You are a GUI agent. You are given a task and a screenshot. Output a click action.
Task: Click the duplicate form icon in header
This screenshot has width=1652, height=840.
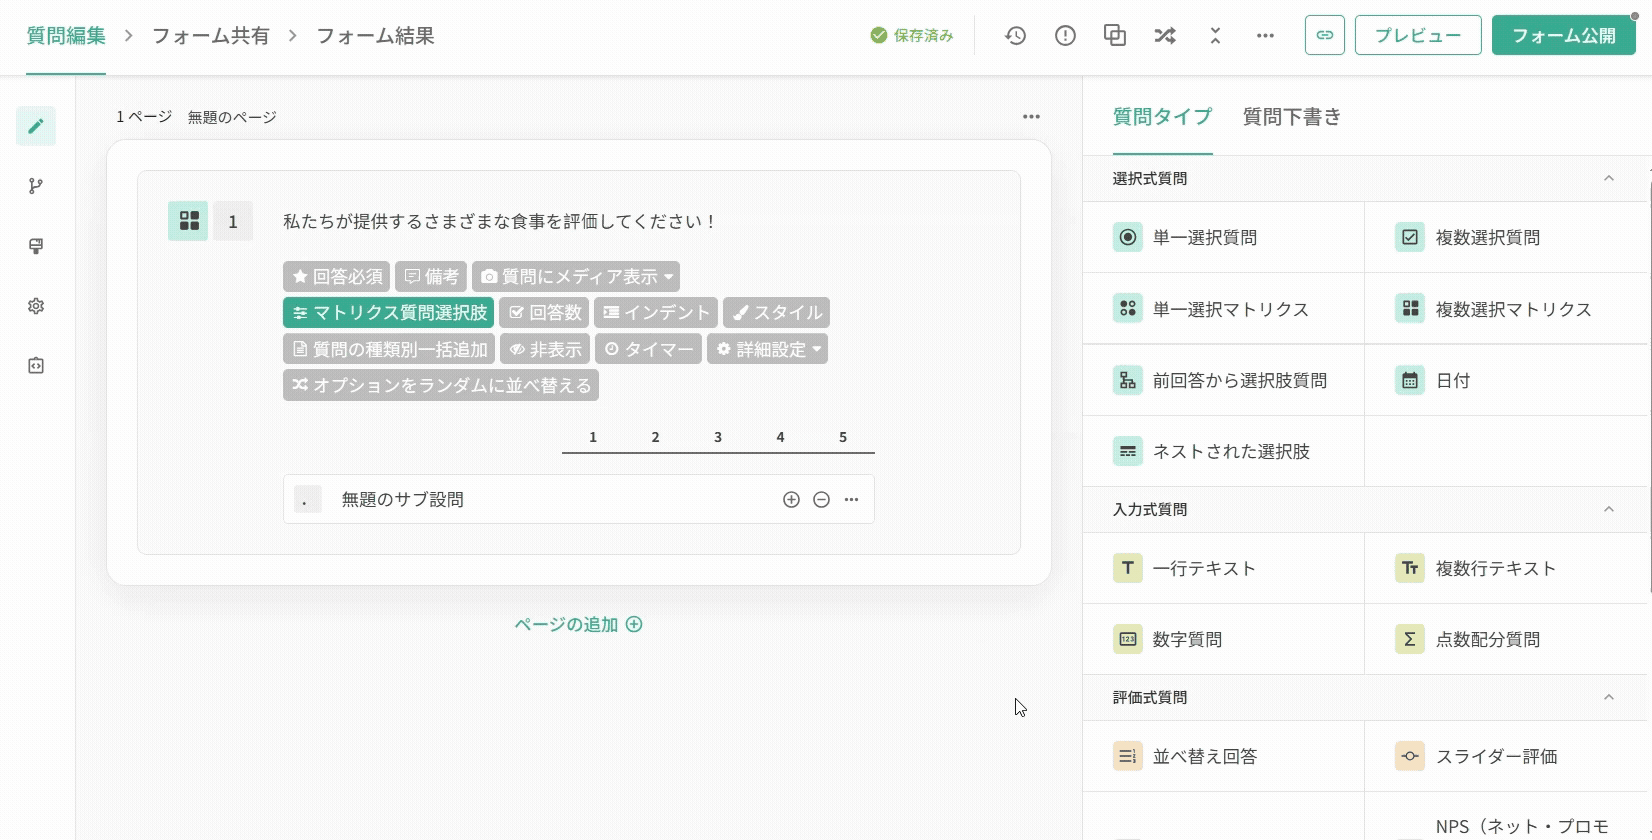point(1115,36)
